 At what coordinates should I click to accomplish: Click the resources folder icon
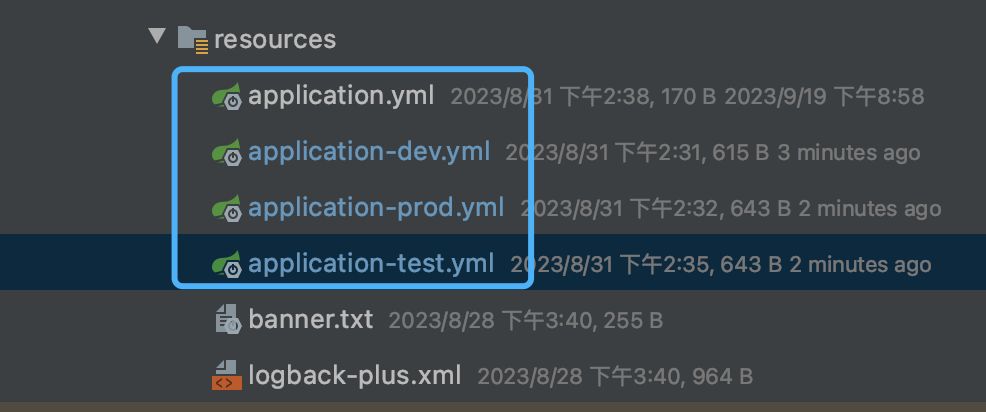click(193, 40)
